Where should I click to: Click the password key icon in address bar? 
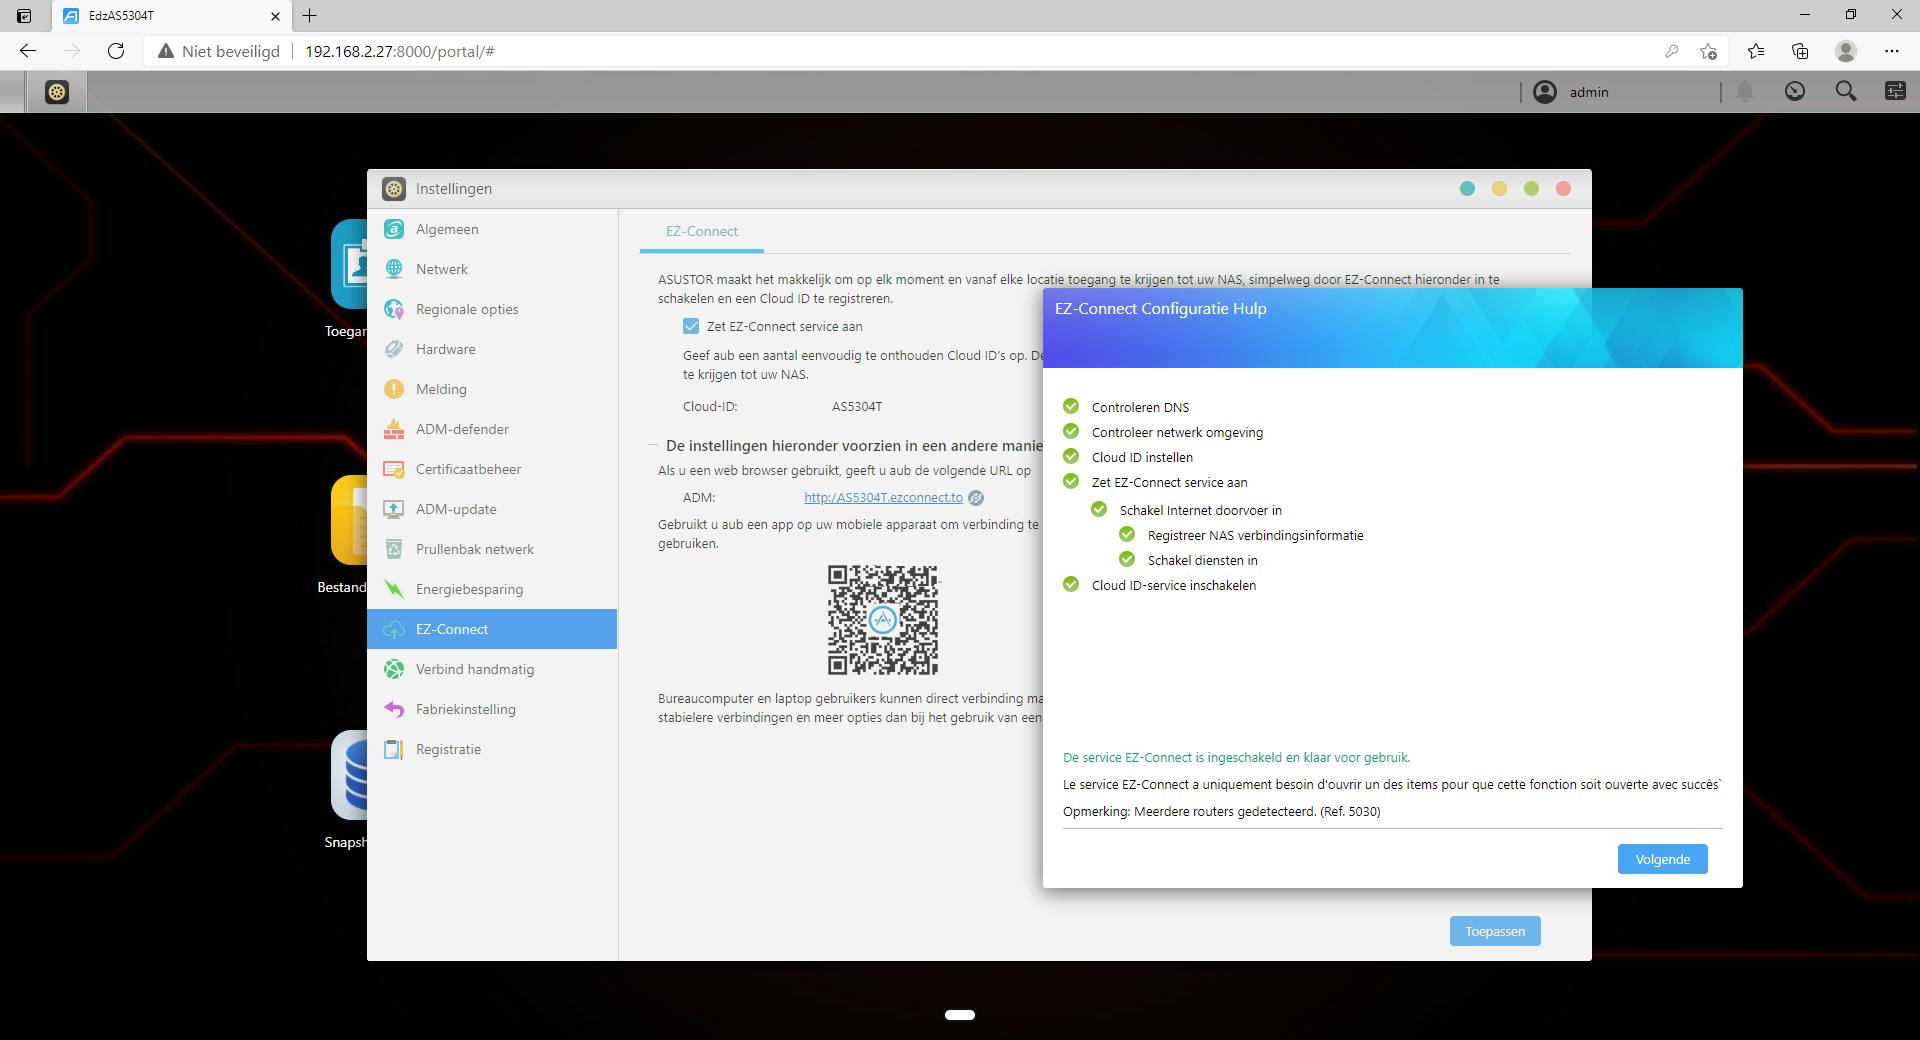[x=1671, y=51]
